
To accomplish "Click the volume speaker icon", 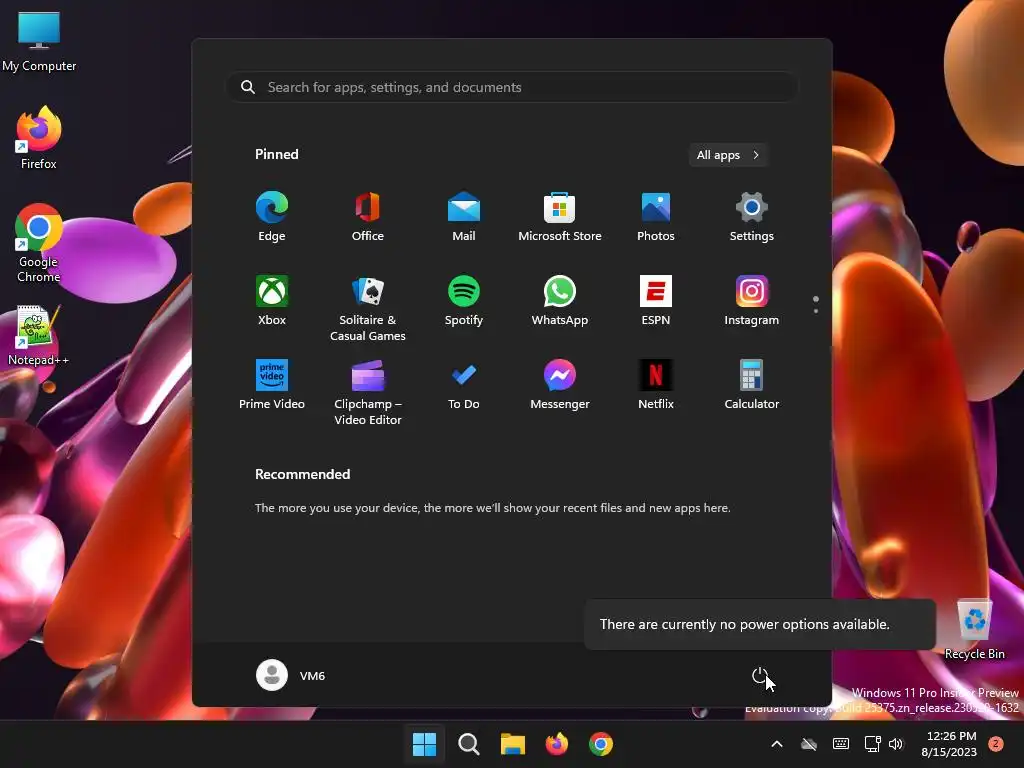I will (x=896, y=744).
